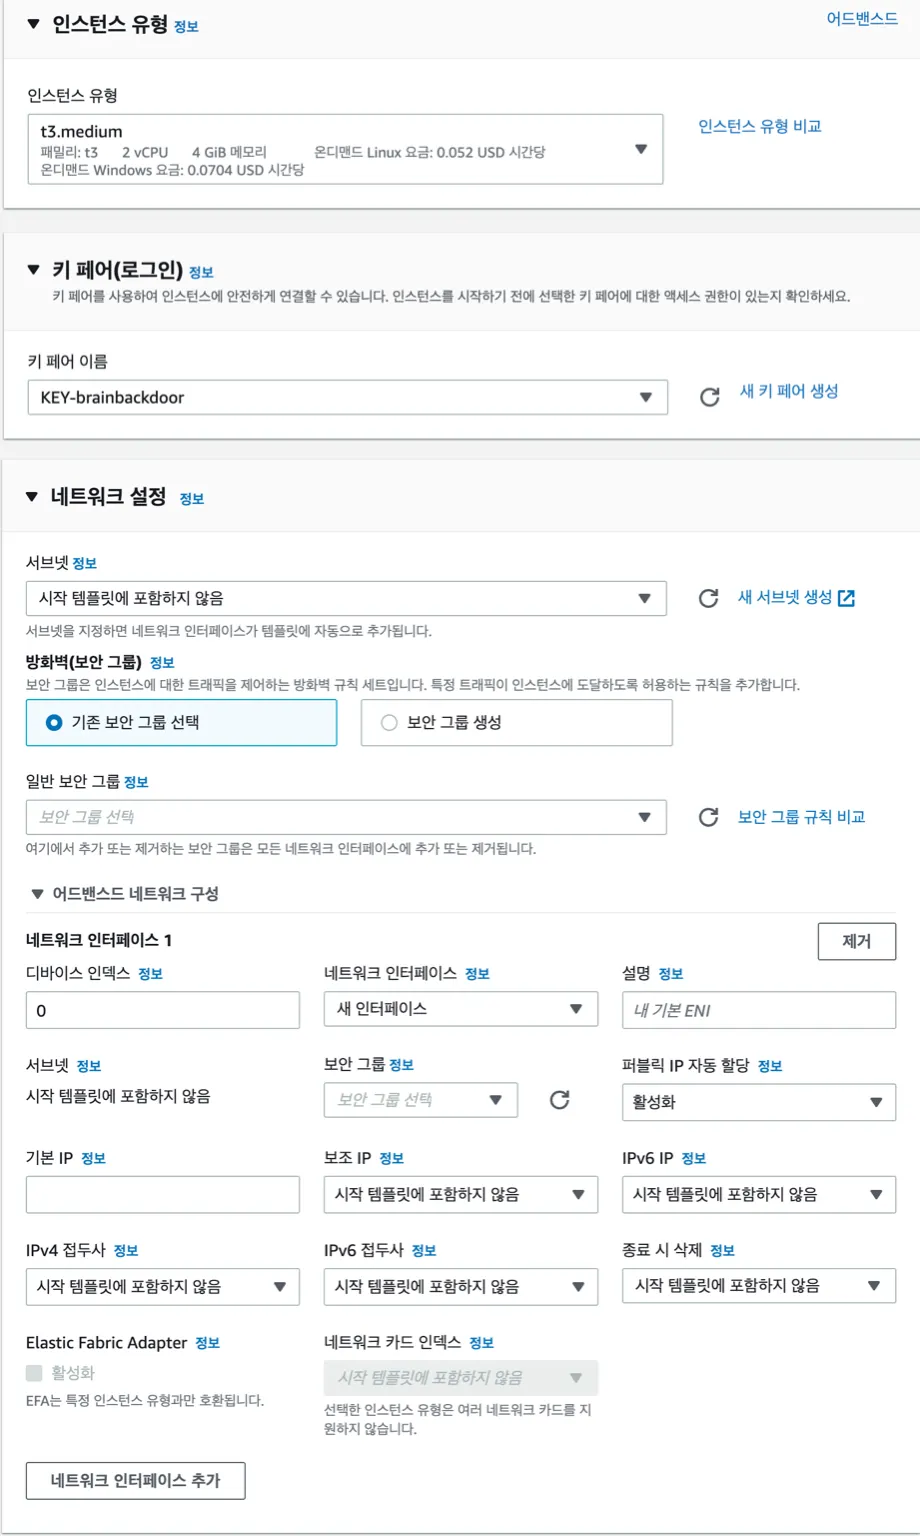The width and height of the screenshot is (920, 1536).
Task: Click 새 키 페어 생성 link
Action: coord(788,391)
